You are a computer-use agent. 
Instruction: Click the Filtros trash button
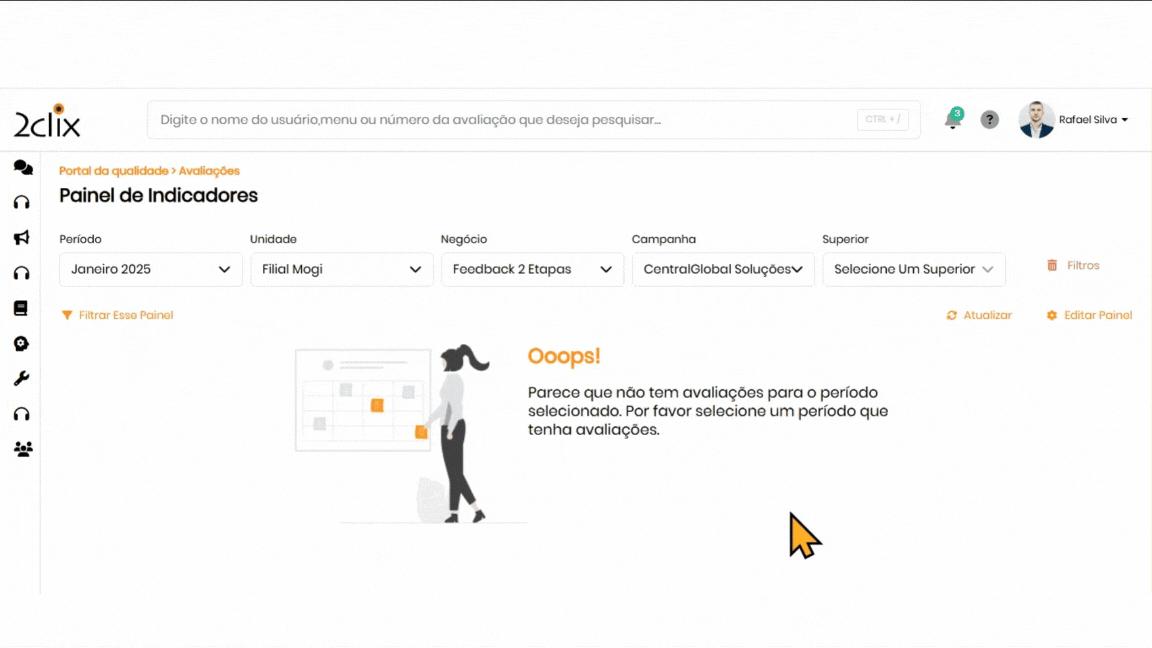(x=1073, y=266)
